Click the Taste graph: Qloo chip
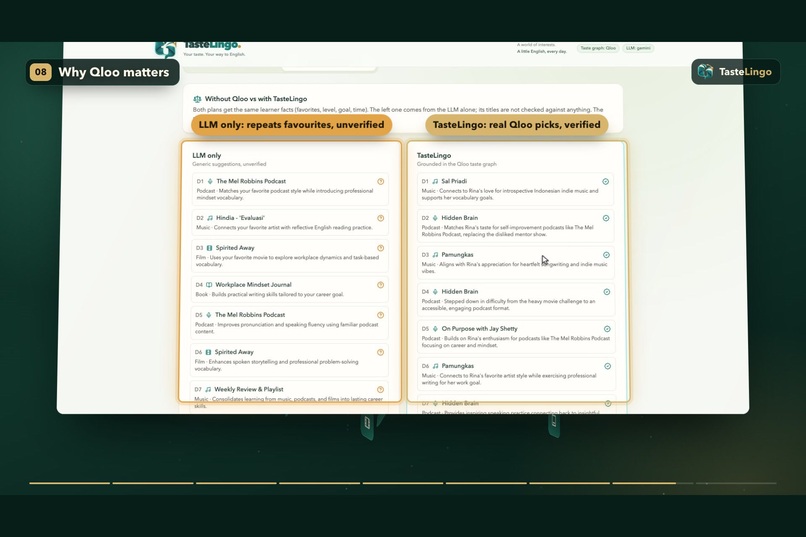The height and width of the screenshot is (537, 806). coord(598,48)
